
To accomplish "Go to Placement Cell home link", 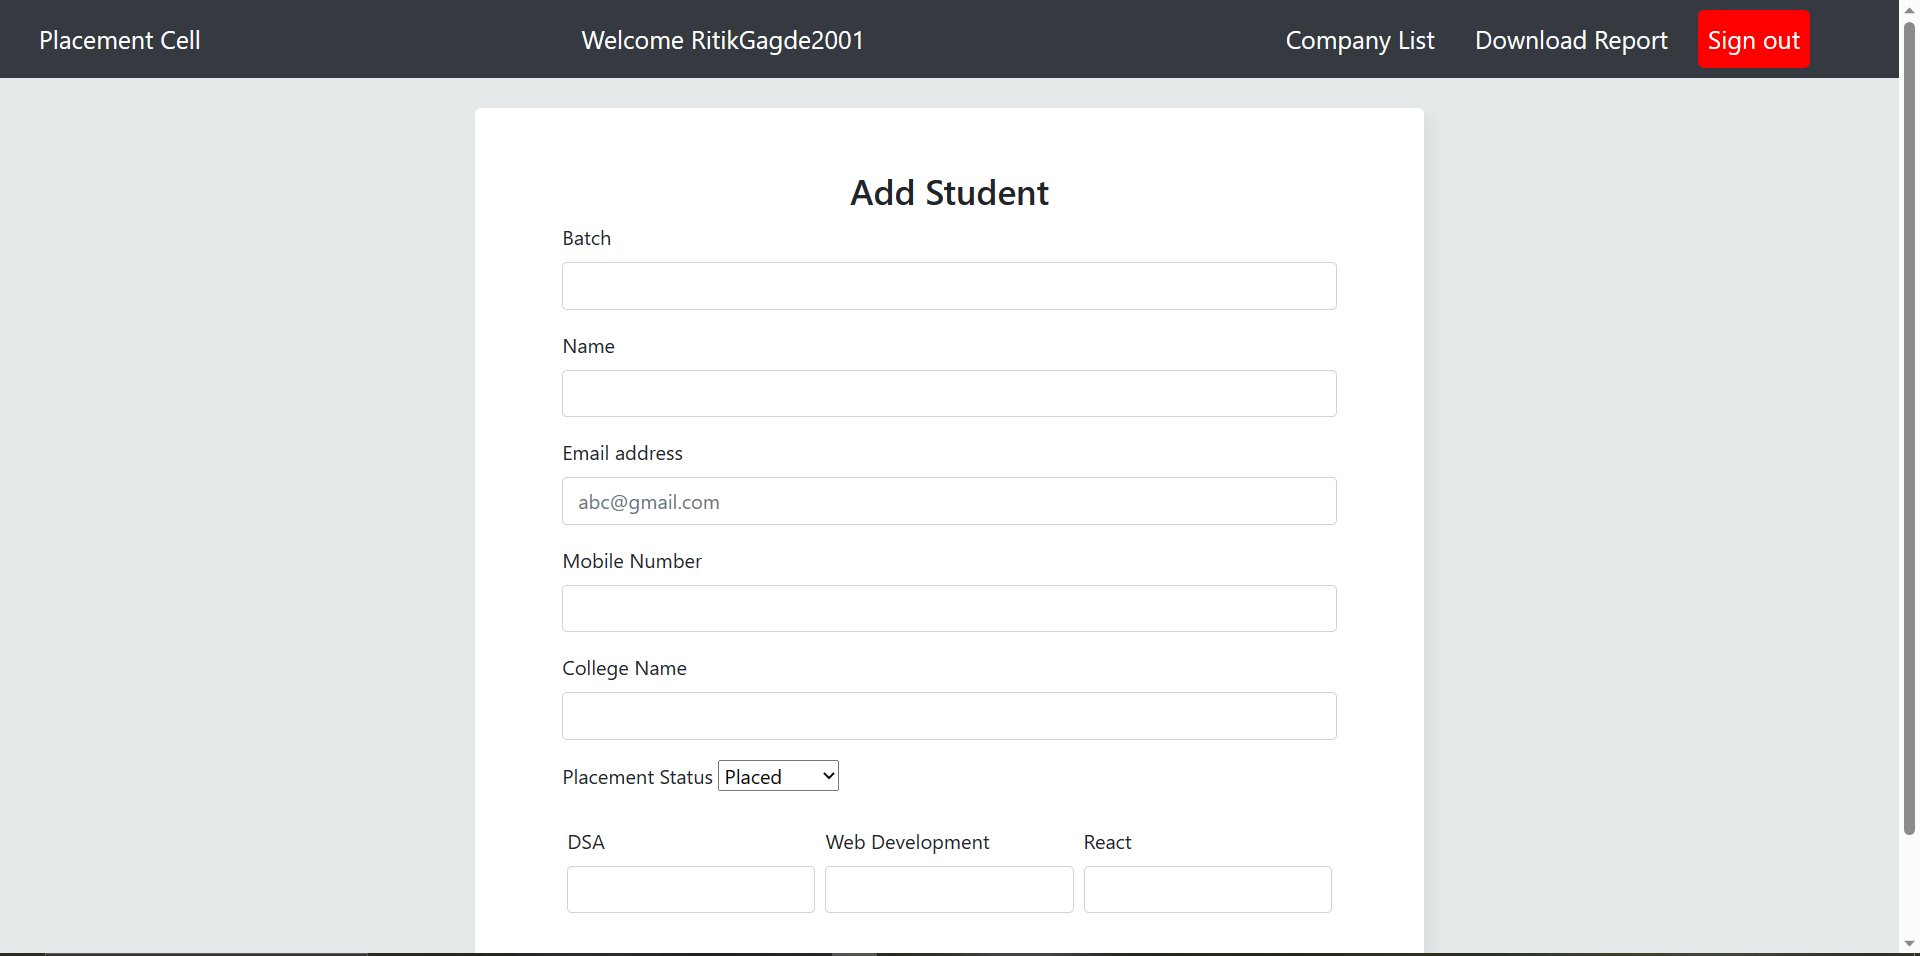I will click(x=119, y=40).
